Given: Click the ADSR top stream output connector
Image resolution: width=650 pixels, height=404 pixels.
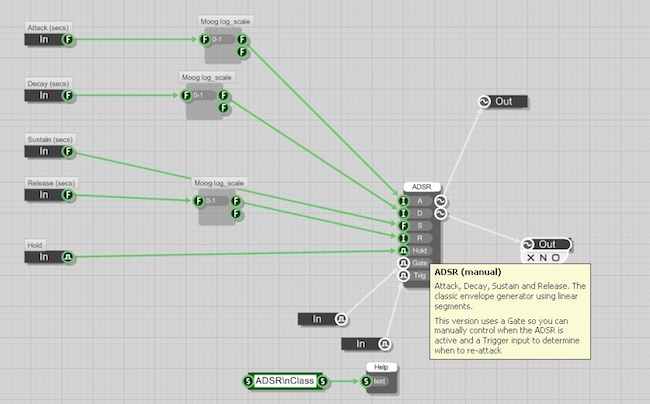Looking at the screenshot, I should [x=441, y=200].
